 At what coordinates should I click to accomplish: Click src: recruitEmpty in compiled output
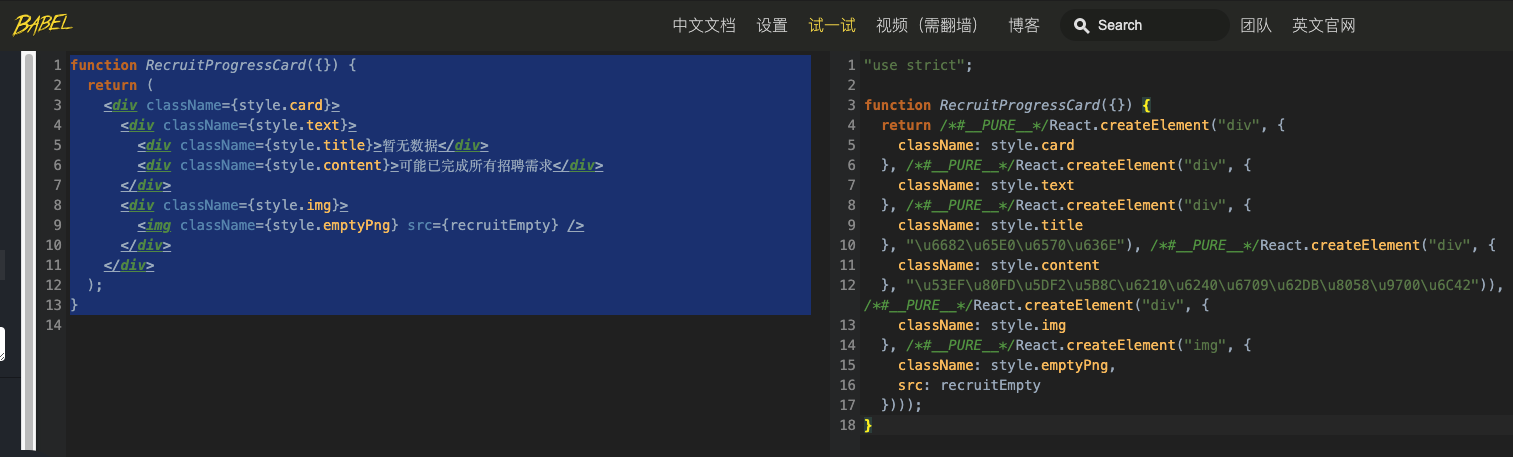[x=969, y=385]
